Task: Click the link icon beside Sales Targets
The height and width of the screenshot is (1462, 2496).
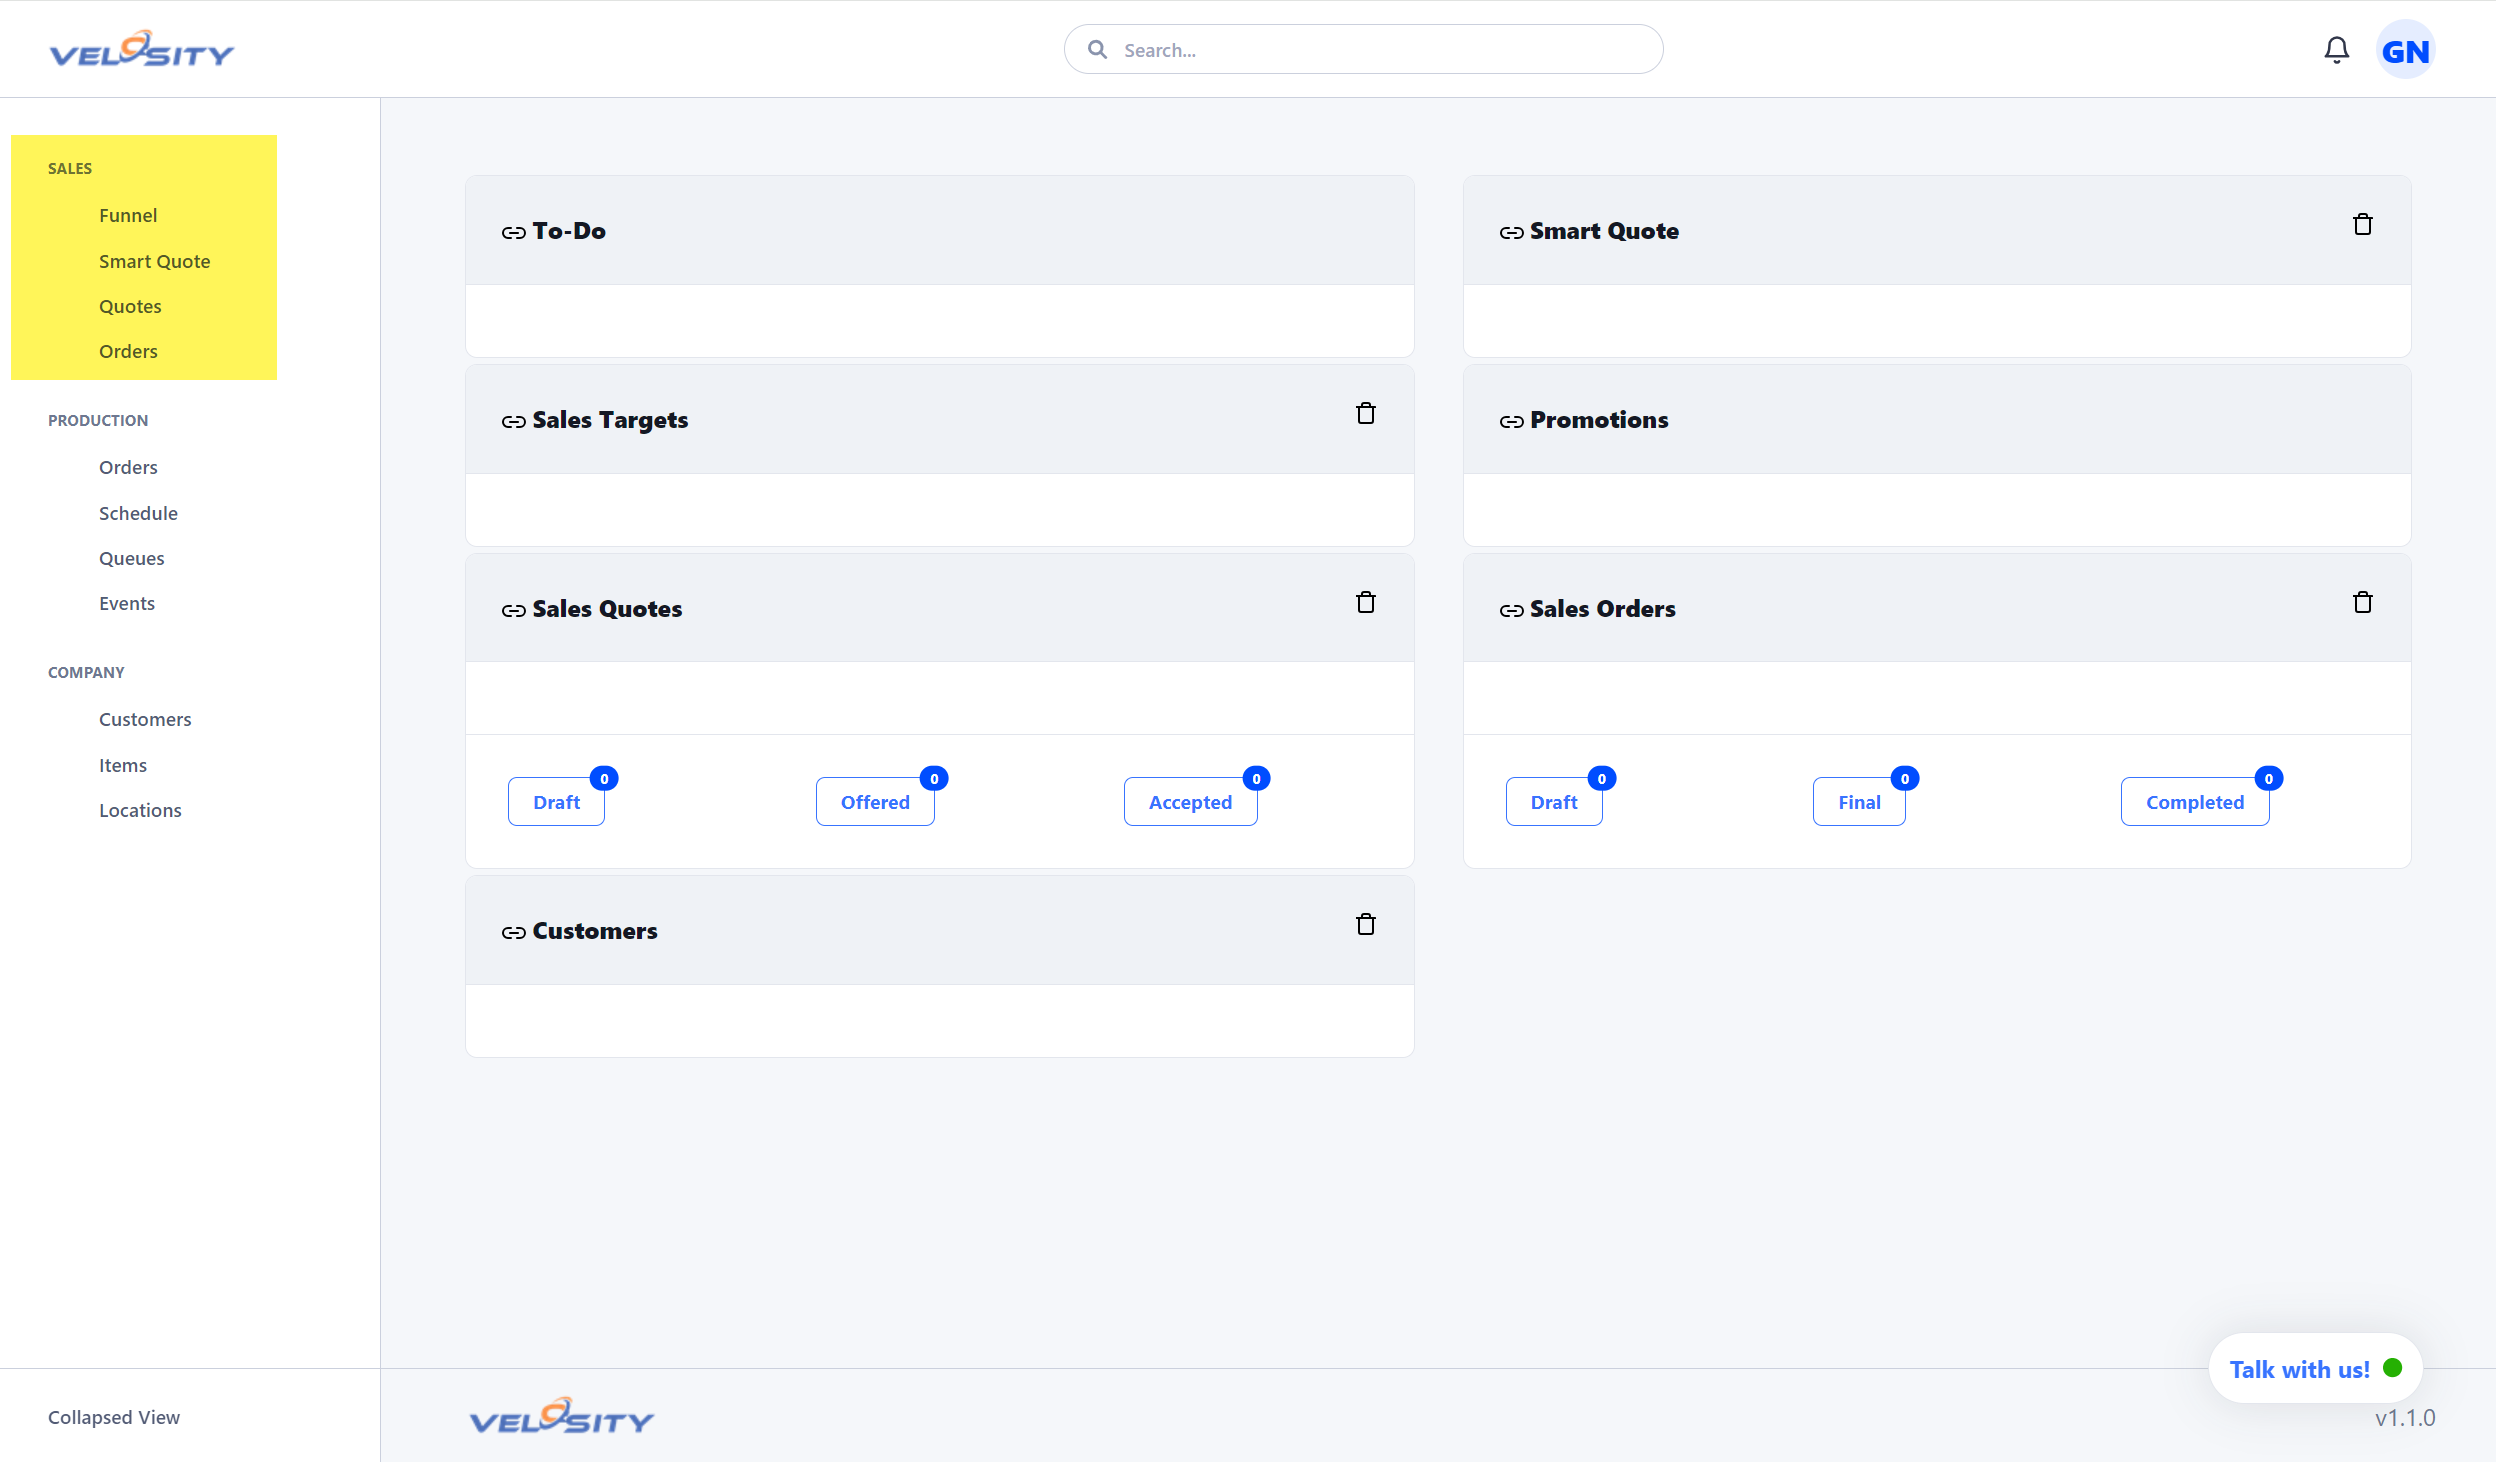Action: pos(513,421)
